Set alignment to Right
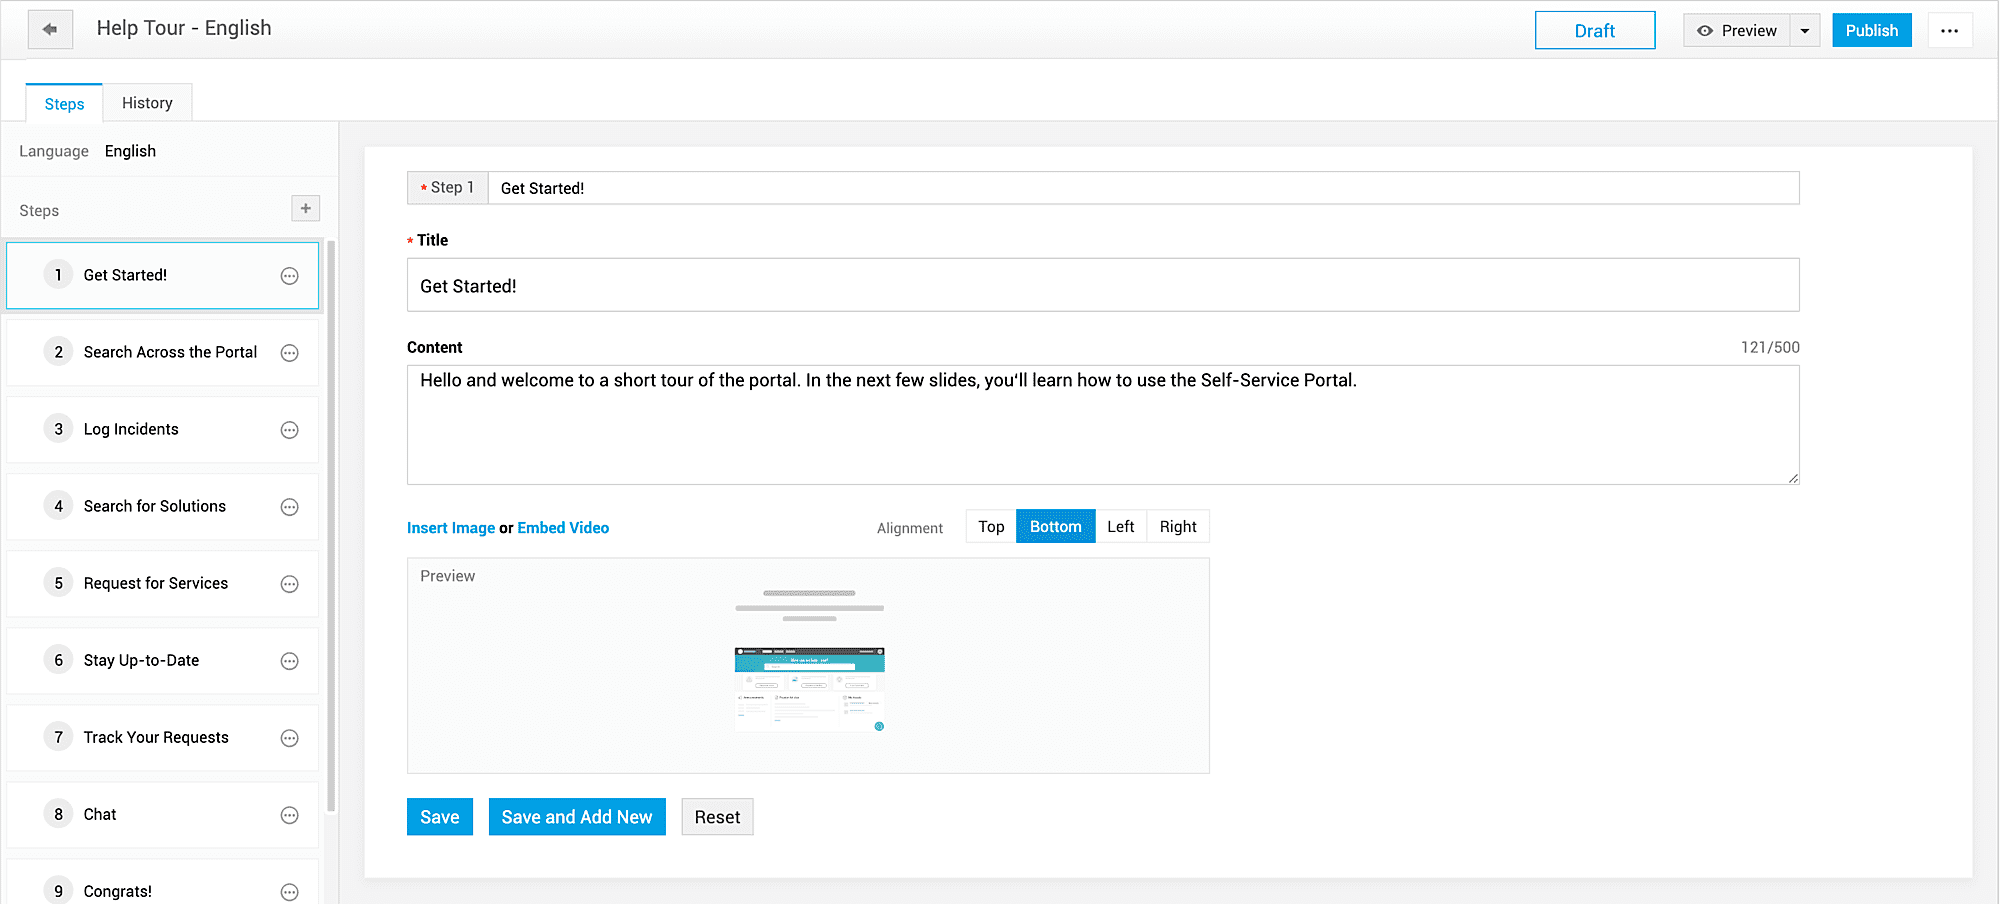This screenshot has width=2000, height=904. coord(1178,527)
